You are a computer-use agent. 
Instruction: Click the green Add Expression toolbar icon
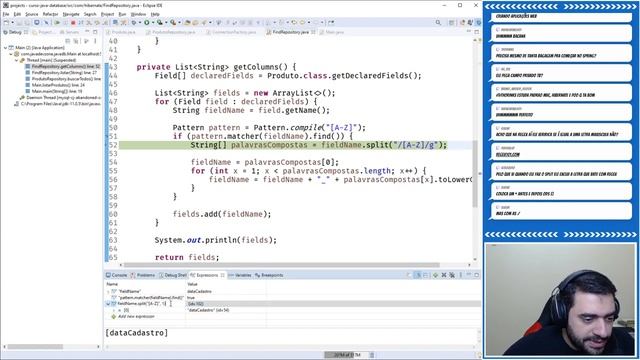pos(436,275)
